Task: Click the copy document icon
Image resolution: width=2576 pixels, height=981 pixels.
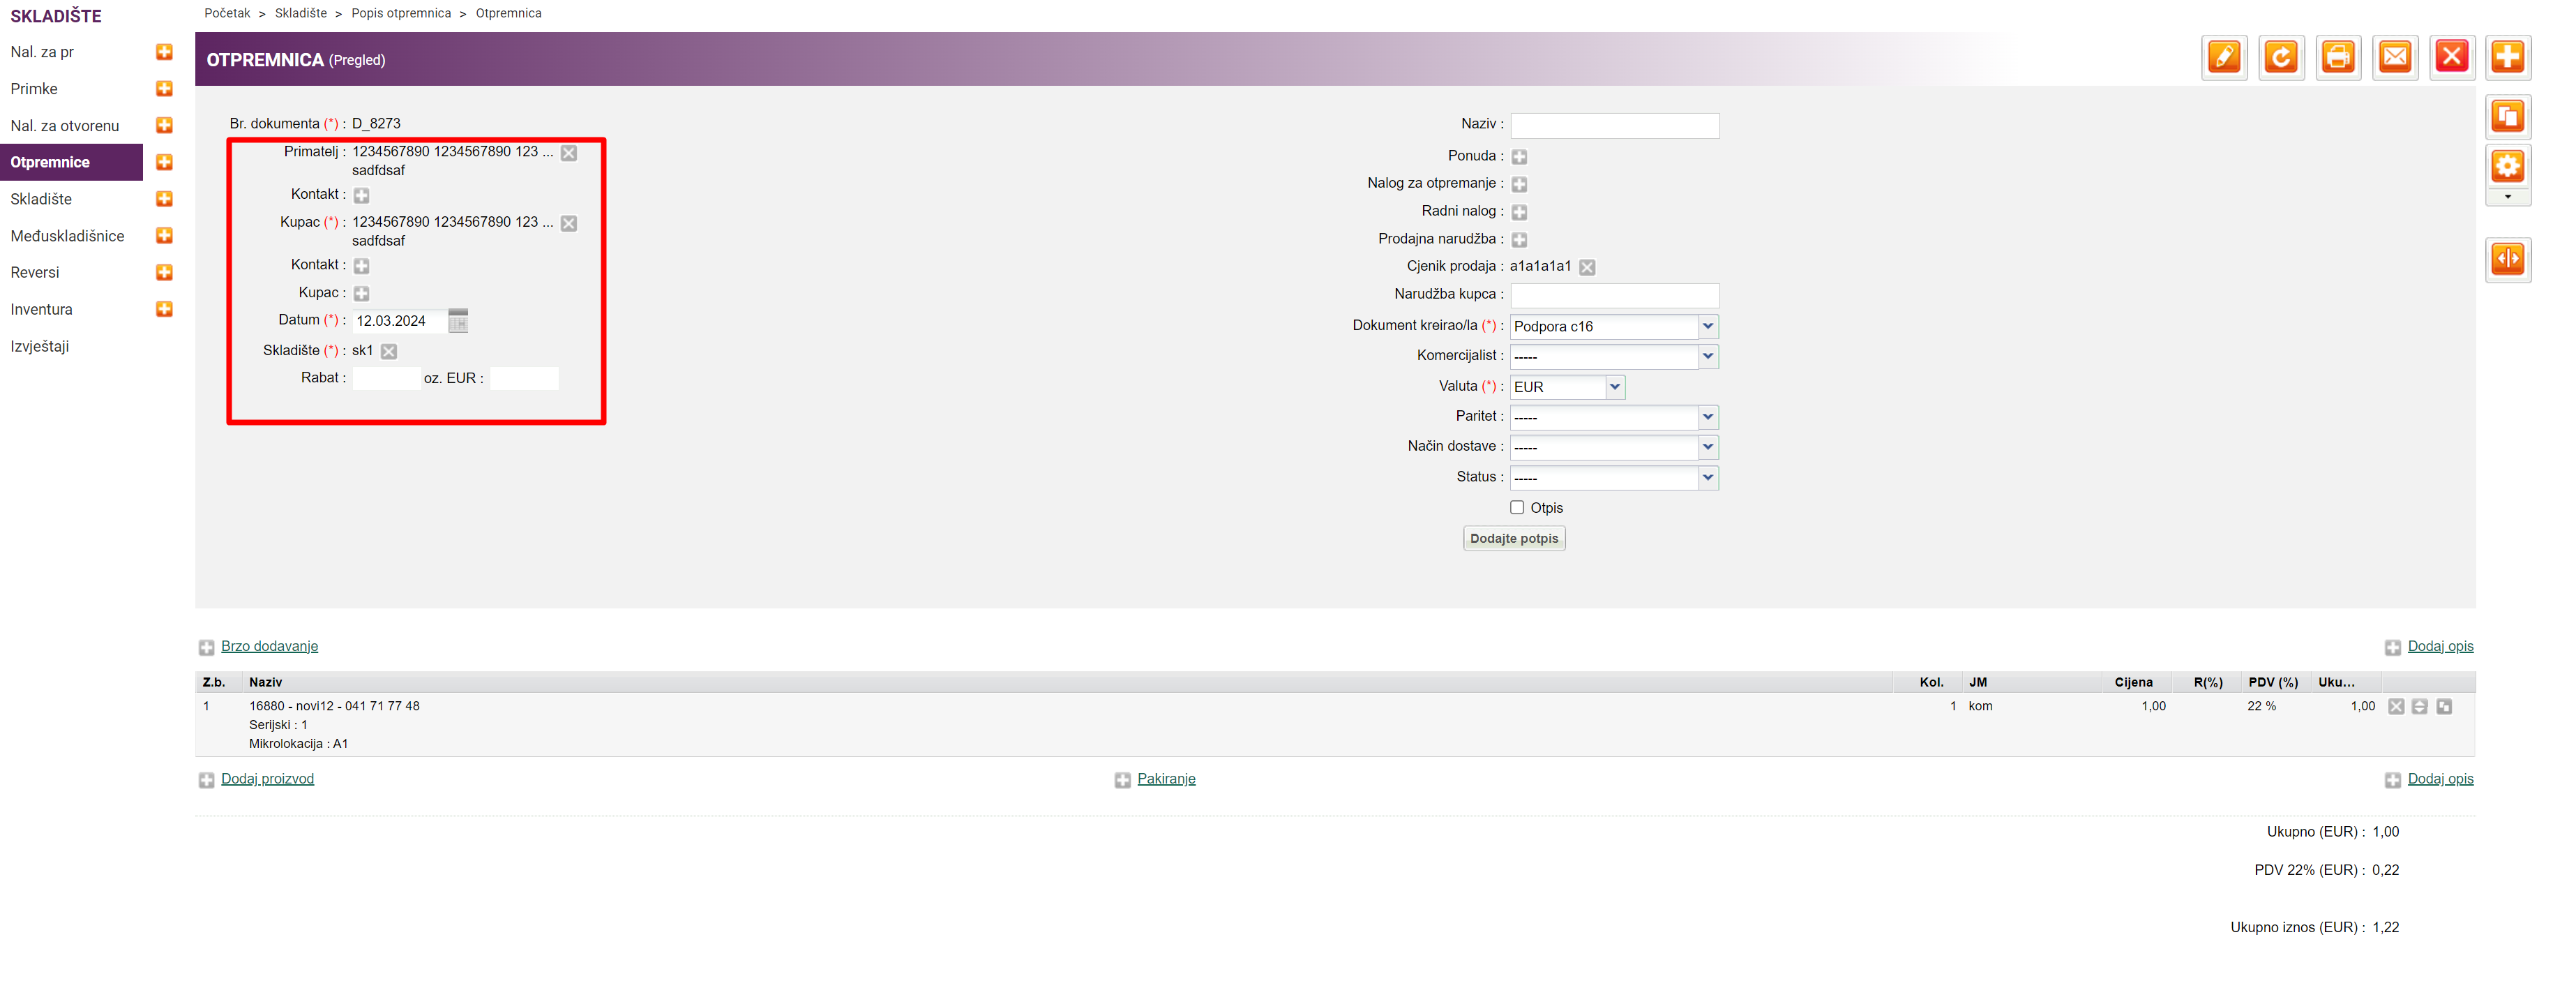Action: 2507,117
